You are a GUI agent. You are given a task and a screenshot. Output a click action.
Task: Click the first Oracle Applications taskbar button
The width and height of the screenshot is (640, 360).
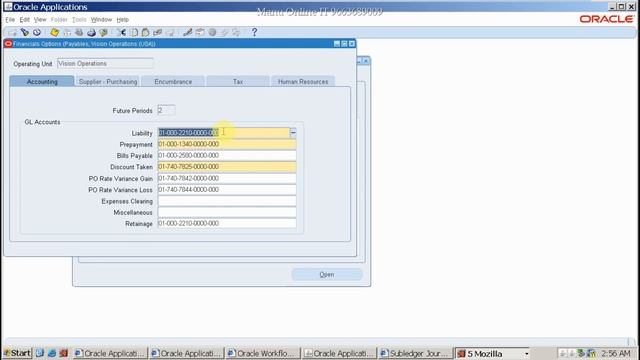coord(110,353)
